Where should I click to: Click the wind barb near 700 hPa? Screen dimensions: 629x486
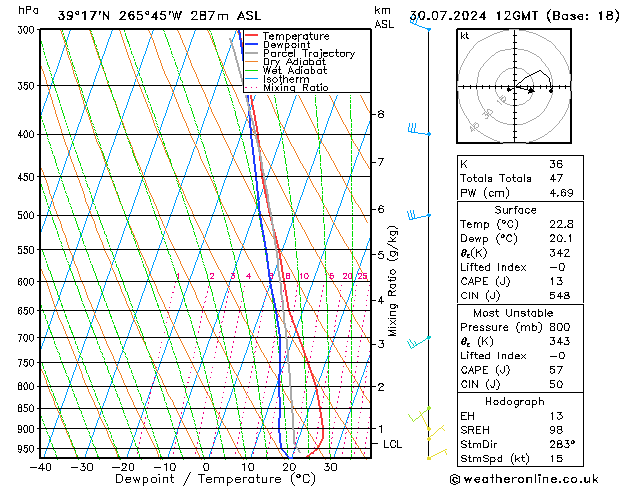coord(417,341)
